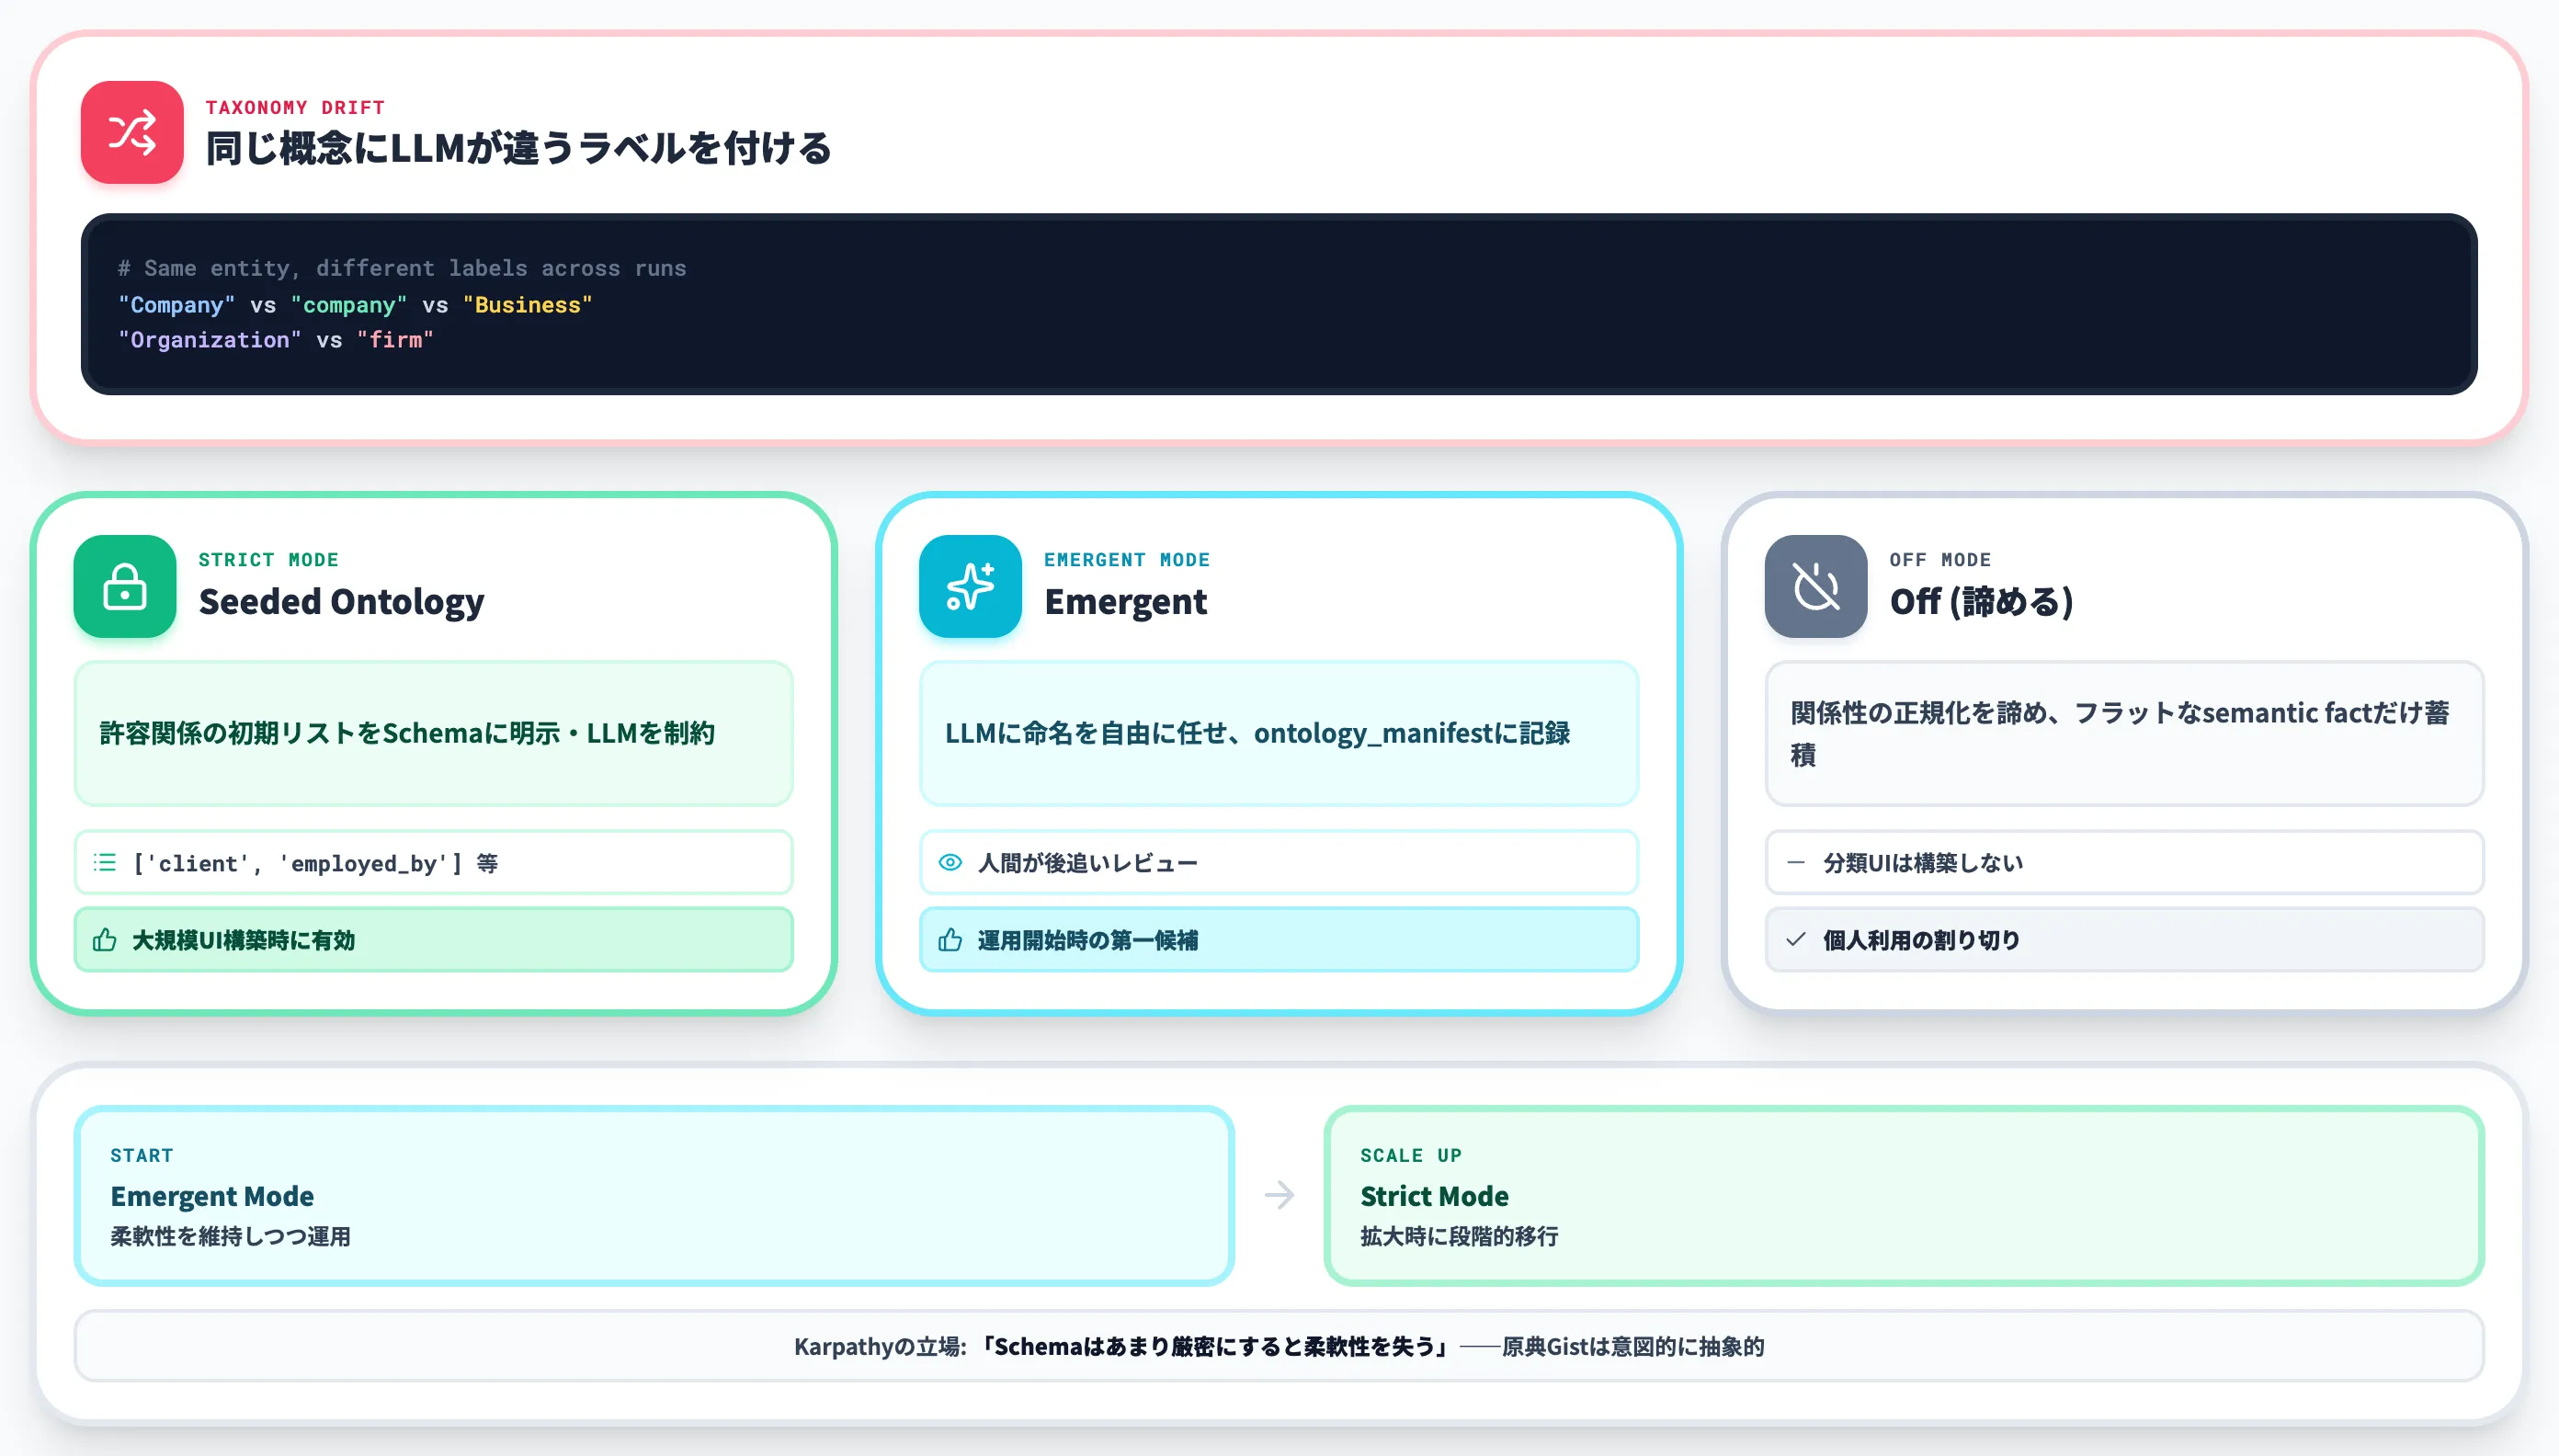Viewport: 2559px width, 1456px height.
Task: Click the Off (諦める) heading
Action: (x=1981, y=602)
